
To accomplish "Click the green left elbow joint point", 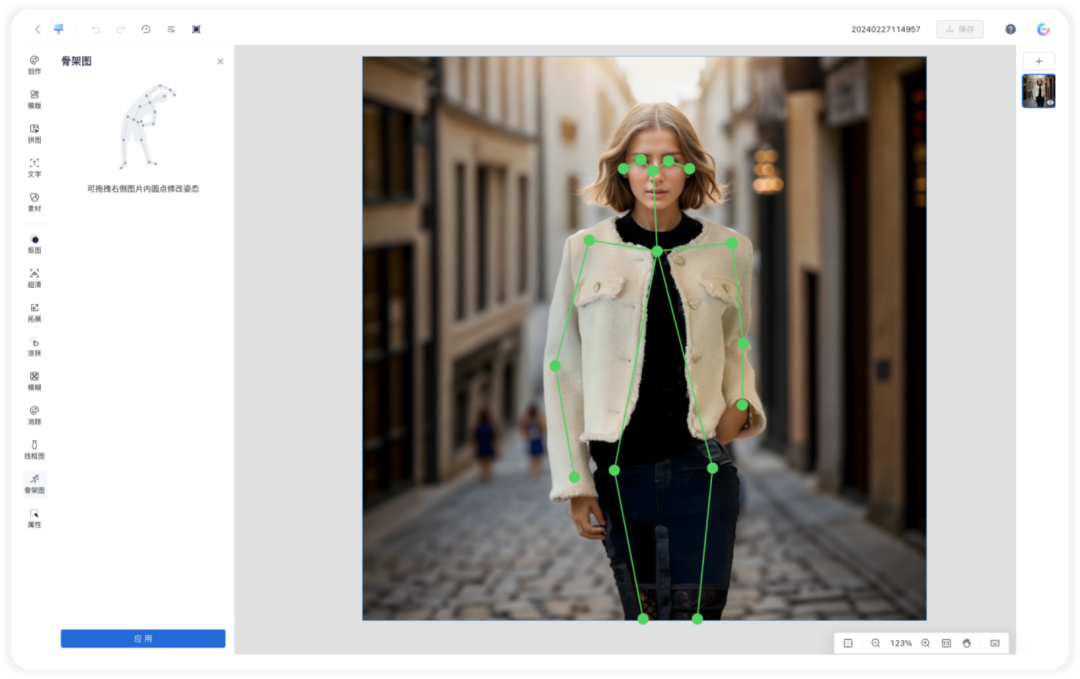I will coord(555,366).
